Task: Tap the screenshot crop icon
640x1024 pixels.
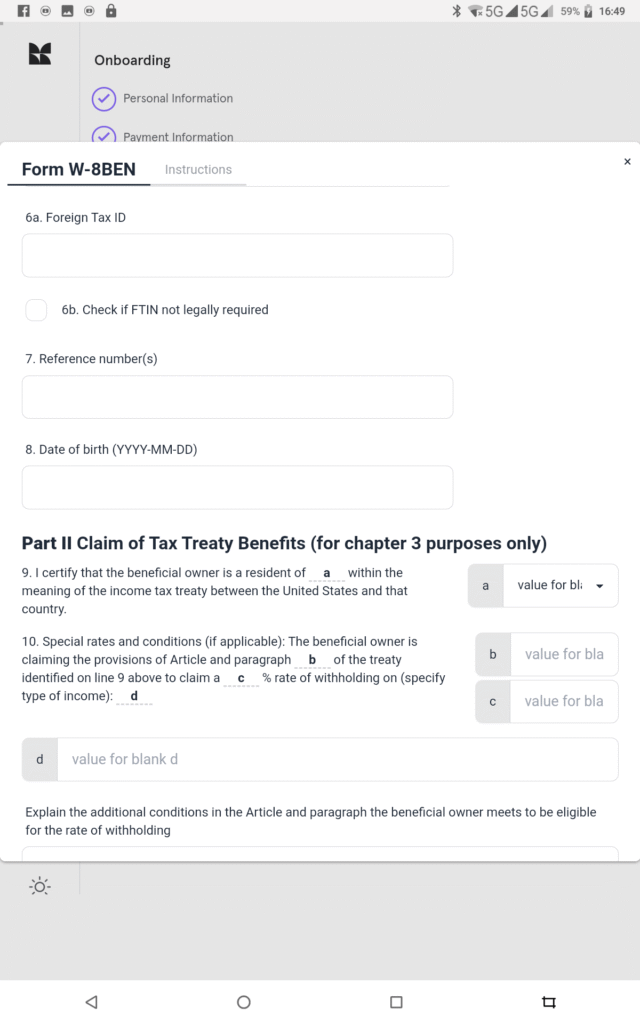Action: pos(548,1001)
